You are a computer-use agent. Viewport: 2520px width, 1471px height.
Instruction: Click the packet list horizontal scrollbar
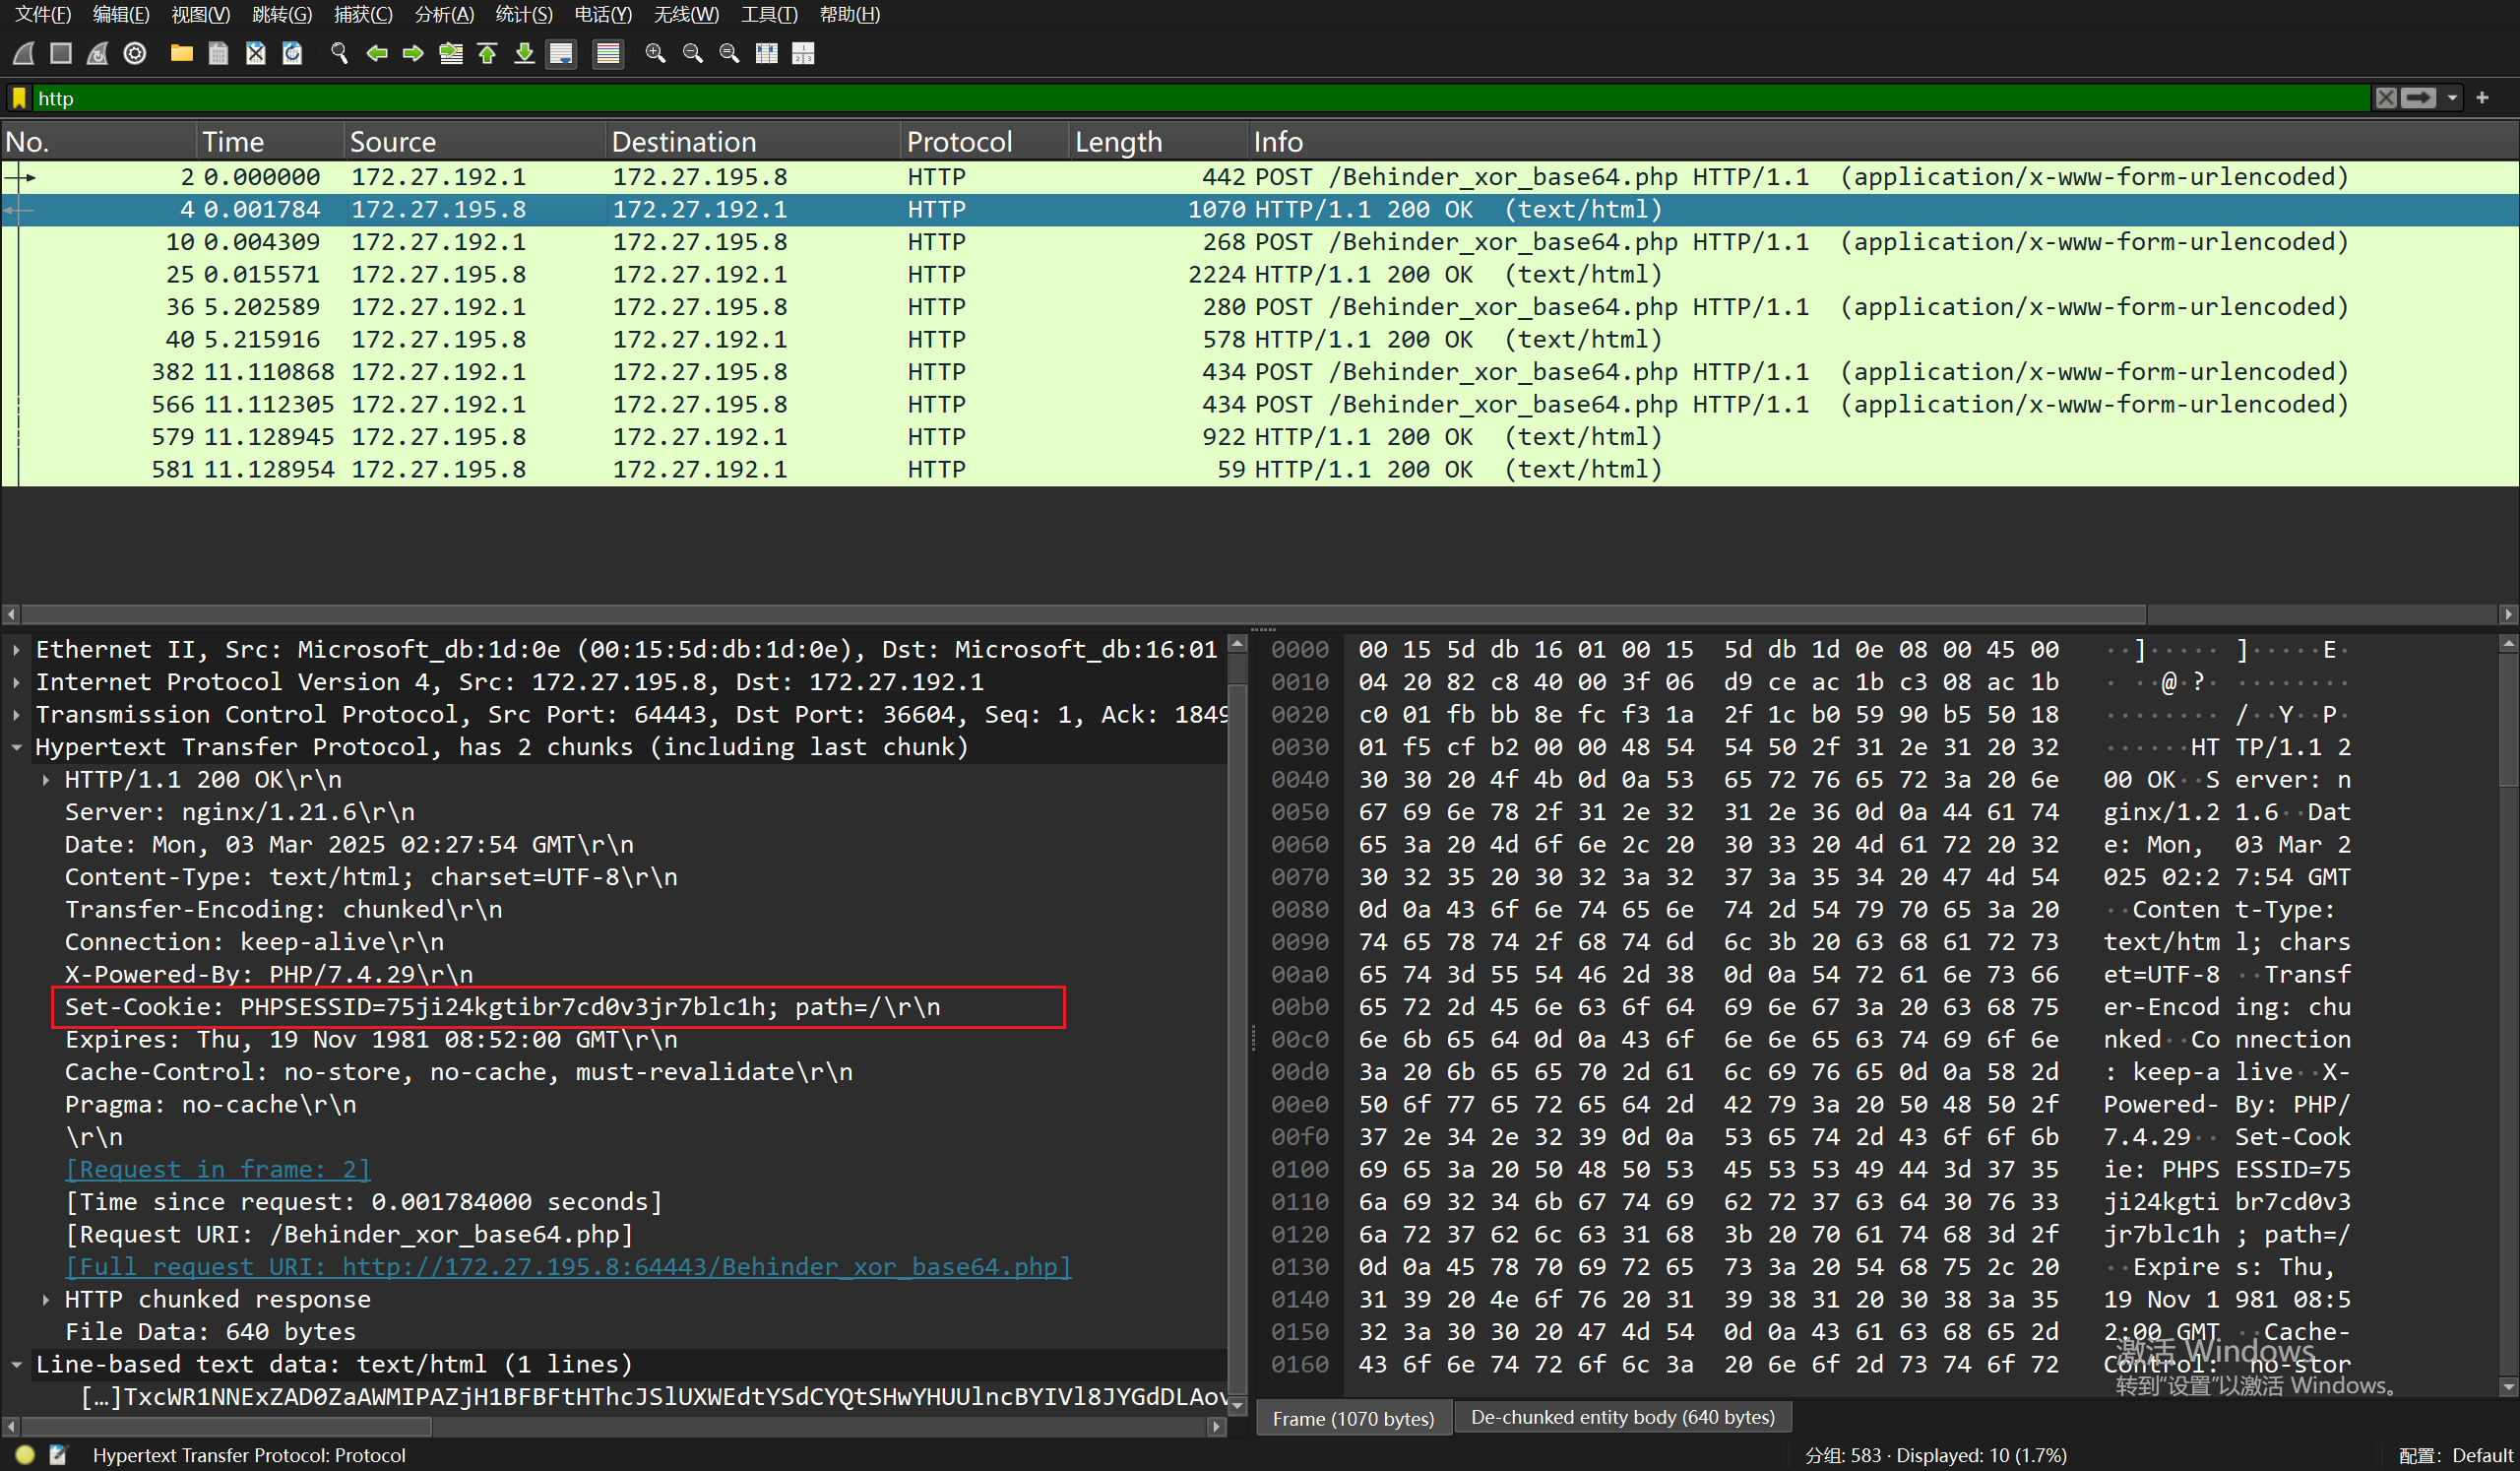(x=1080, y=614)
